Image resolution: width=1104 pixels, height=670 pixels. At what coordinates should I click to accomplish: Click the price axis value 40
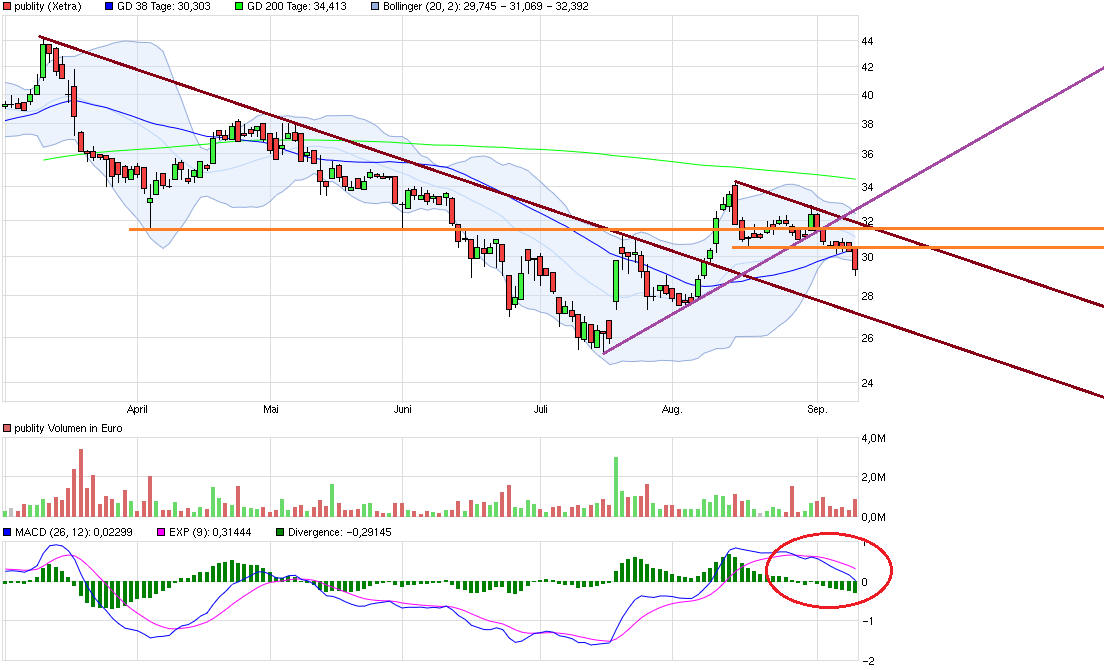[867, 96]
